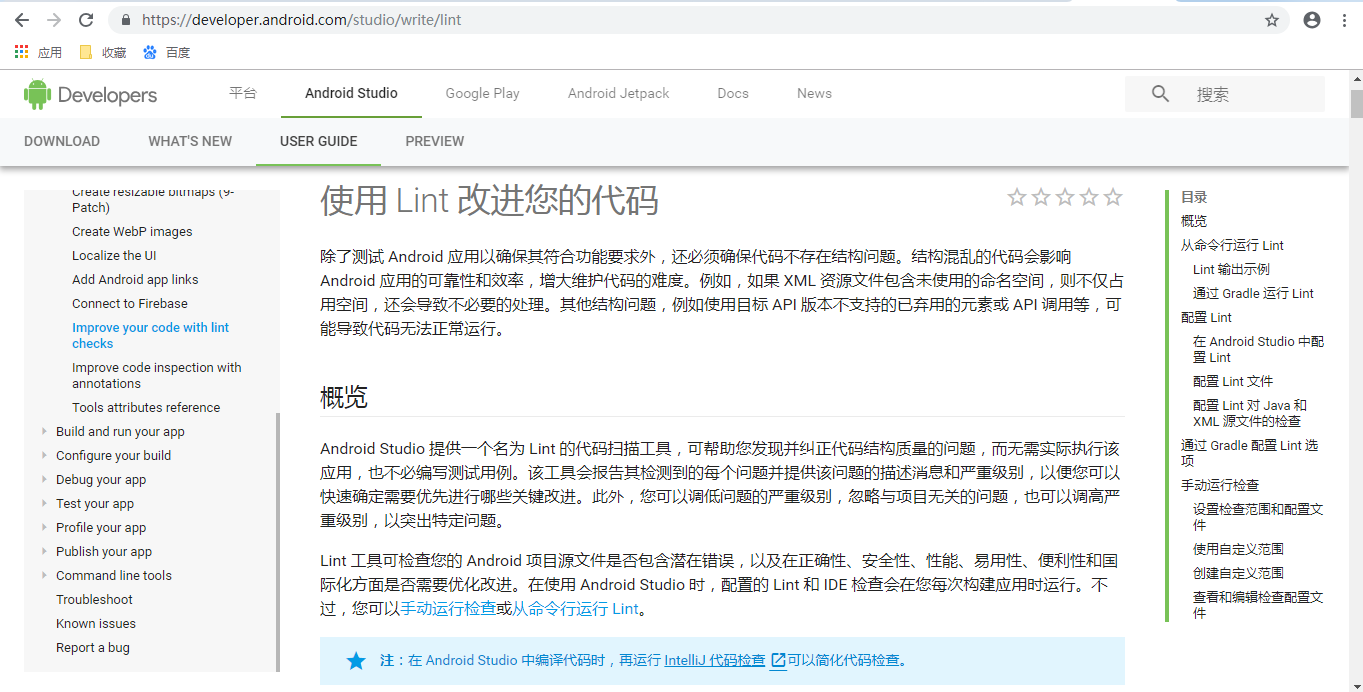Open the Chrome profile avatar icon
The width and height of the screenshot is (1363, 692).
tap(1312, 20)
